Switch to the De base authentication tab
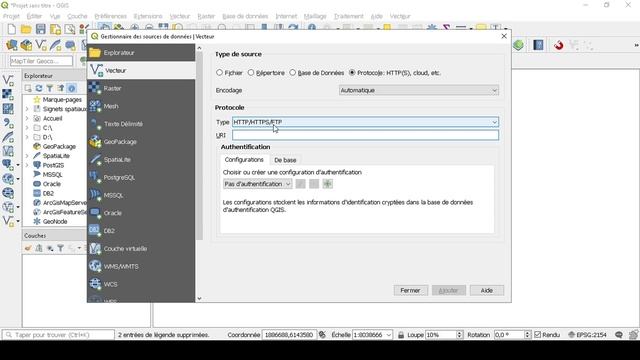The width and height of the screenshot is (640, 360). point(285,160)
